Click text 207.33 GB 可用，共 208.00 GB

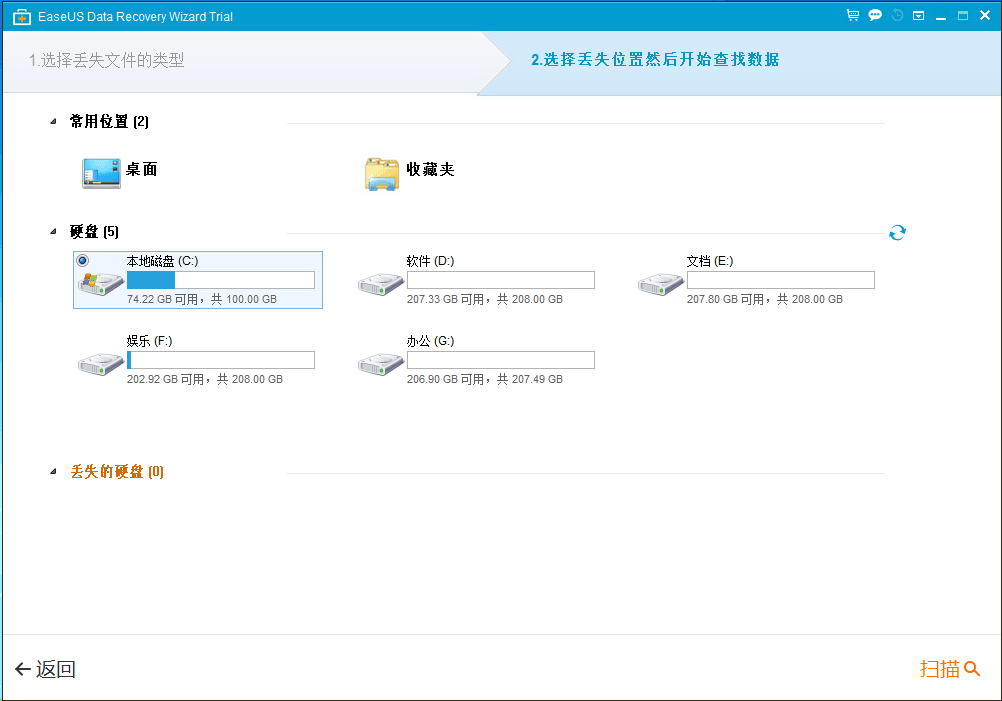coord(484,299)
